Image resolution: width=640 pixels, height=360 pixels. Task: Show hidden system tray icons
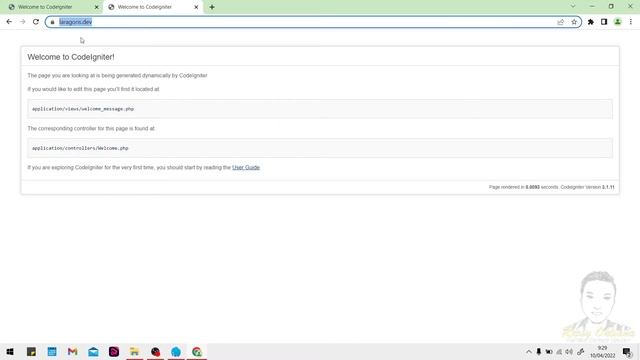(x=529, y=351)
